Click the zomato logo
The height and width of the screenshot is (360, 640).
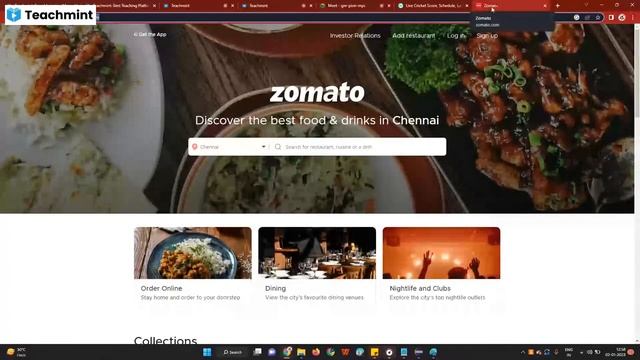[x=317, y=93]
